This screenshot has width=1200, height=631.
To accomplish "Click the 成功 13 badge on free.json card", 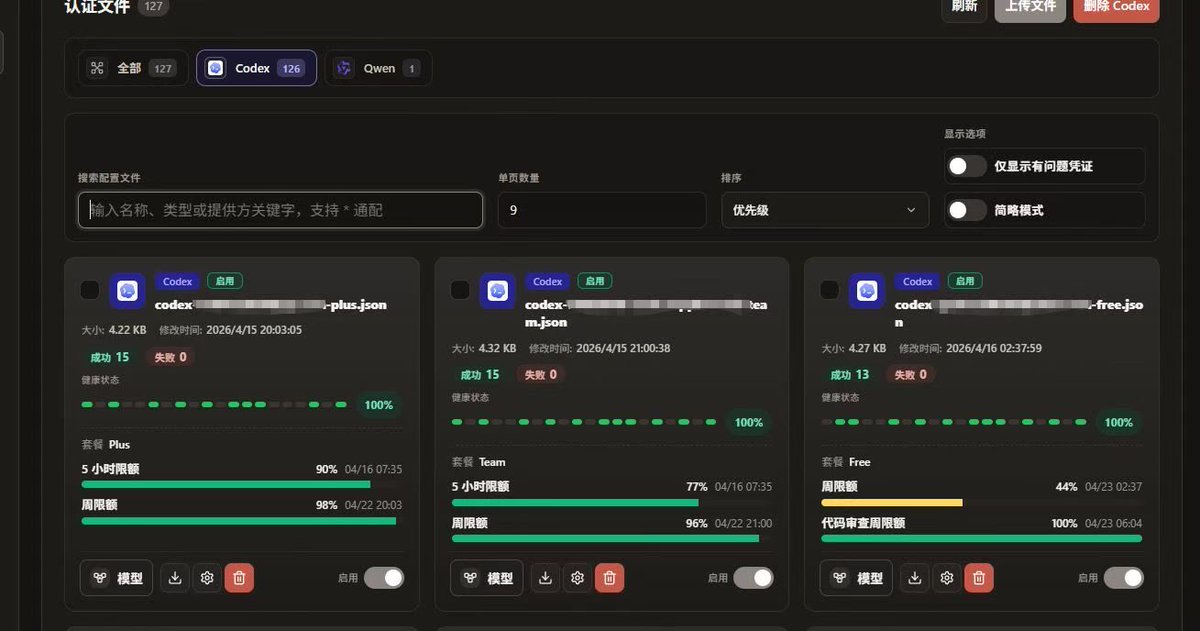I will (x=850, y=375).
